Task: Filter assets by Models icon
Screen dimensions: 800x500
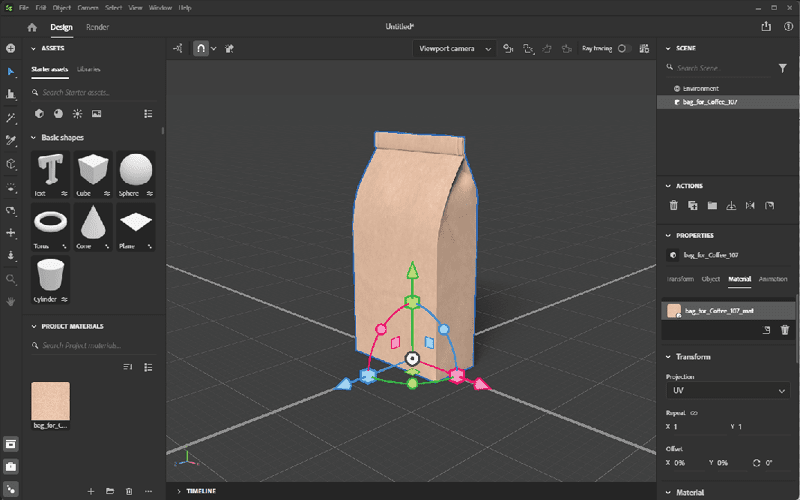Action: [39, 114]
